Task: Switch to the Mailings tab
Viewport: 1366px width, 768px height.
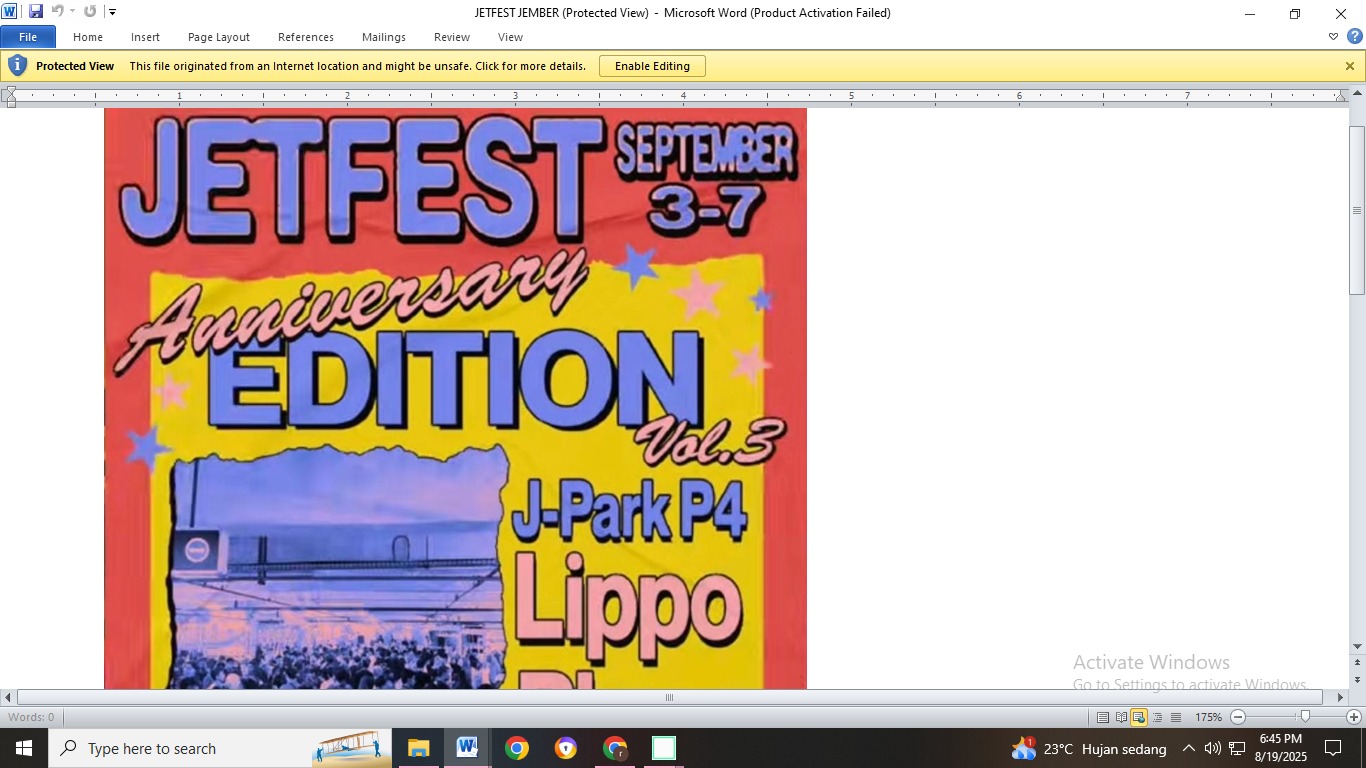Action: coord(384,37)
